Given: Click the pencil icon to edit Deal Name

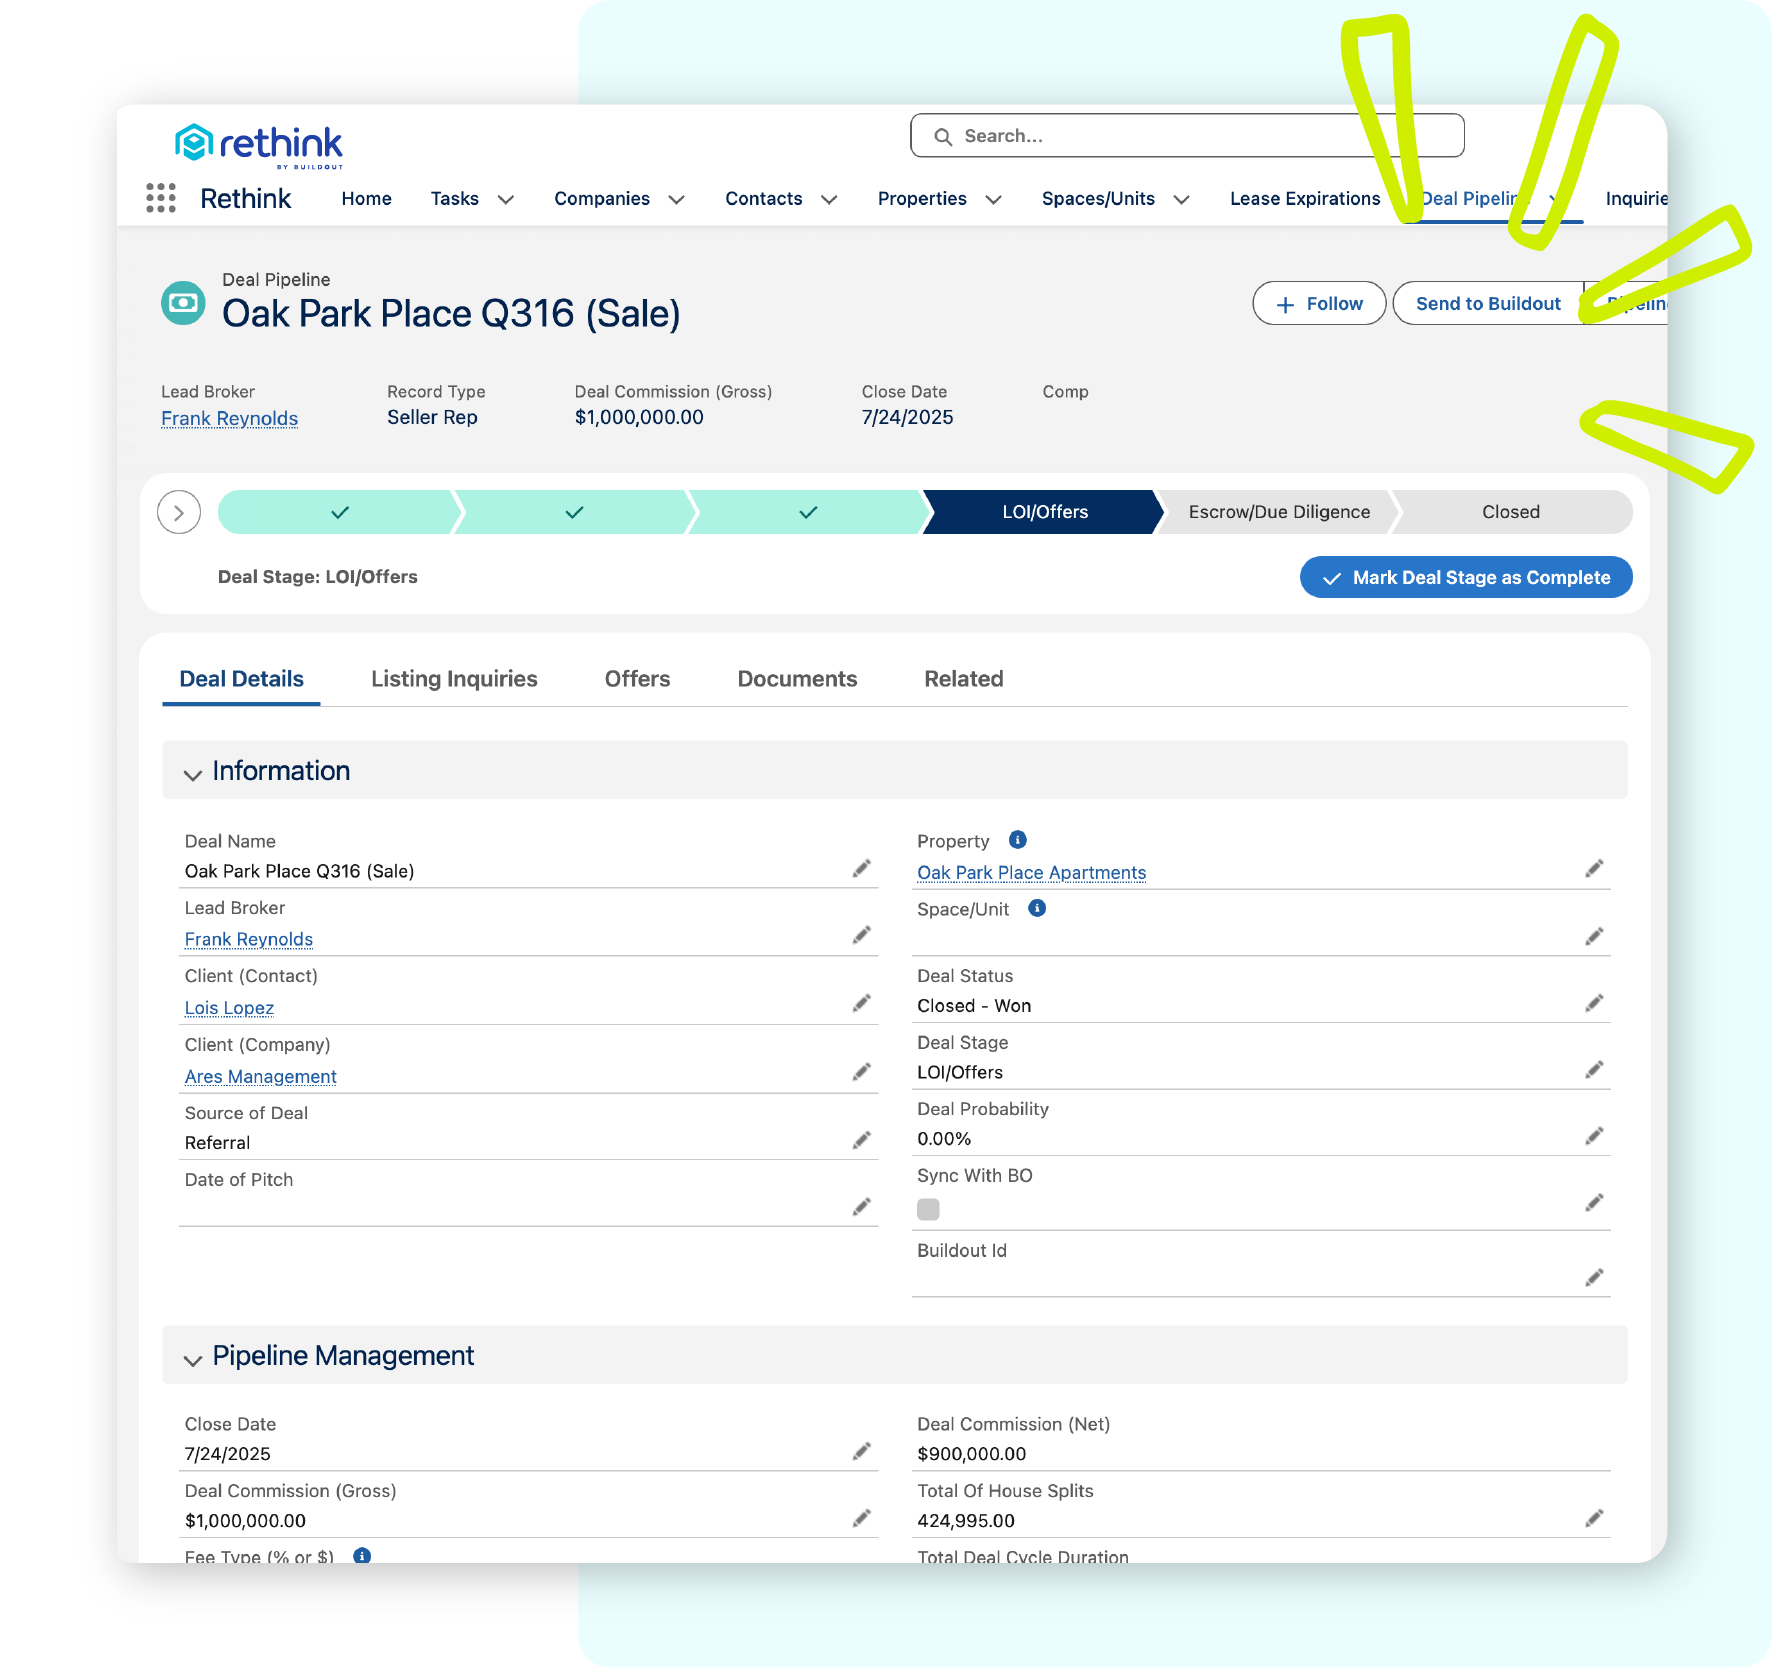Looking at the screenshot, I should point(861,868).
